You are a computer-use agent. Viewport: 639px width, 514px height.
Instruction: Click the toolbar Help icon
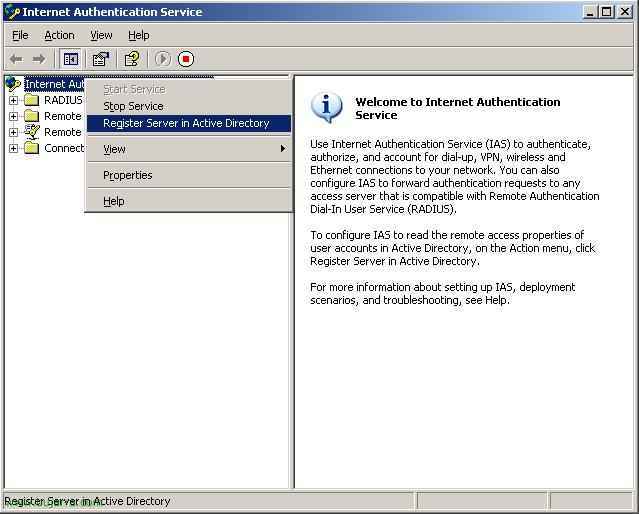[x=132, y=59]
